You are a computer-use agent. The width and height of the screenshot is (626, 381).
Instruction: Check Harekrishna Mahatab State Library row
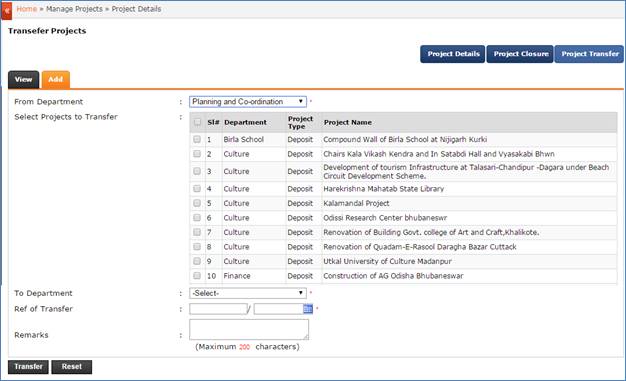click(197, 189)
